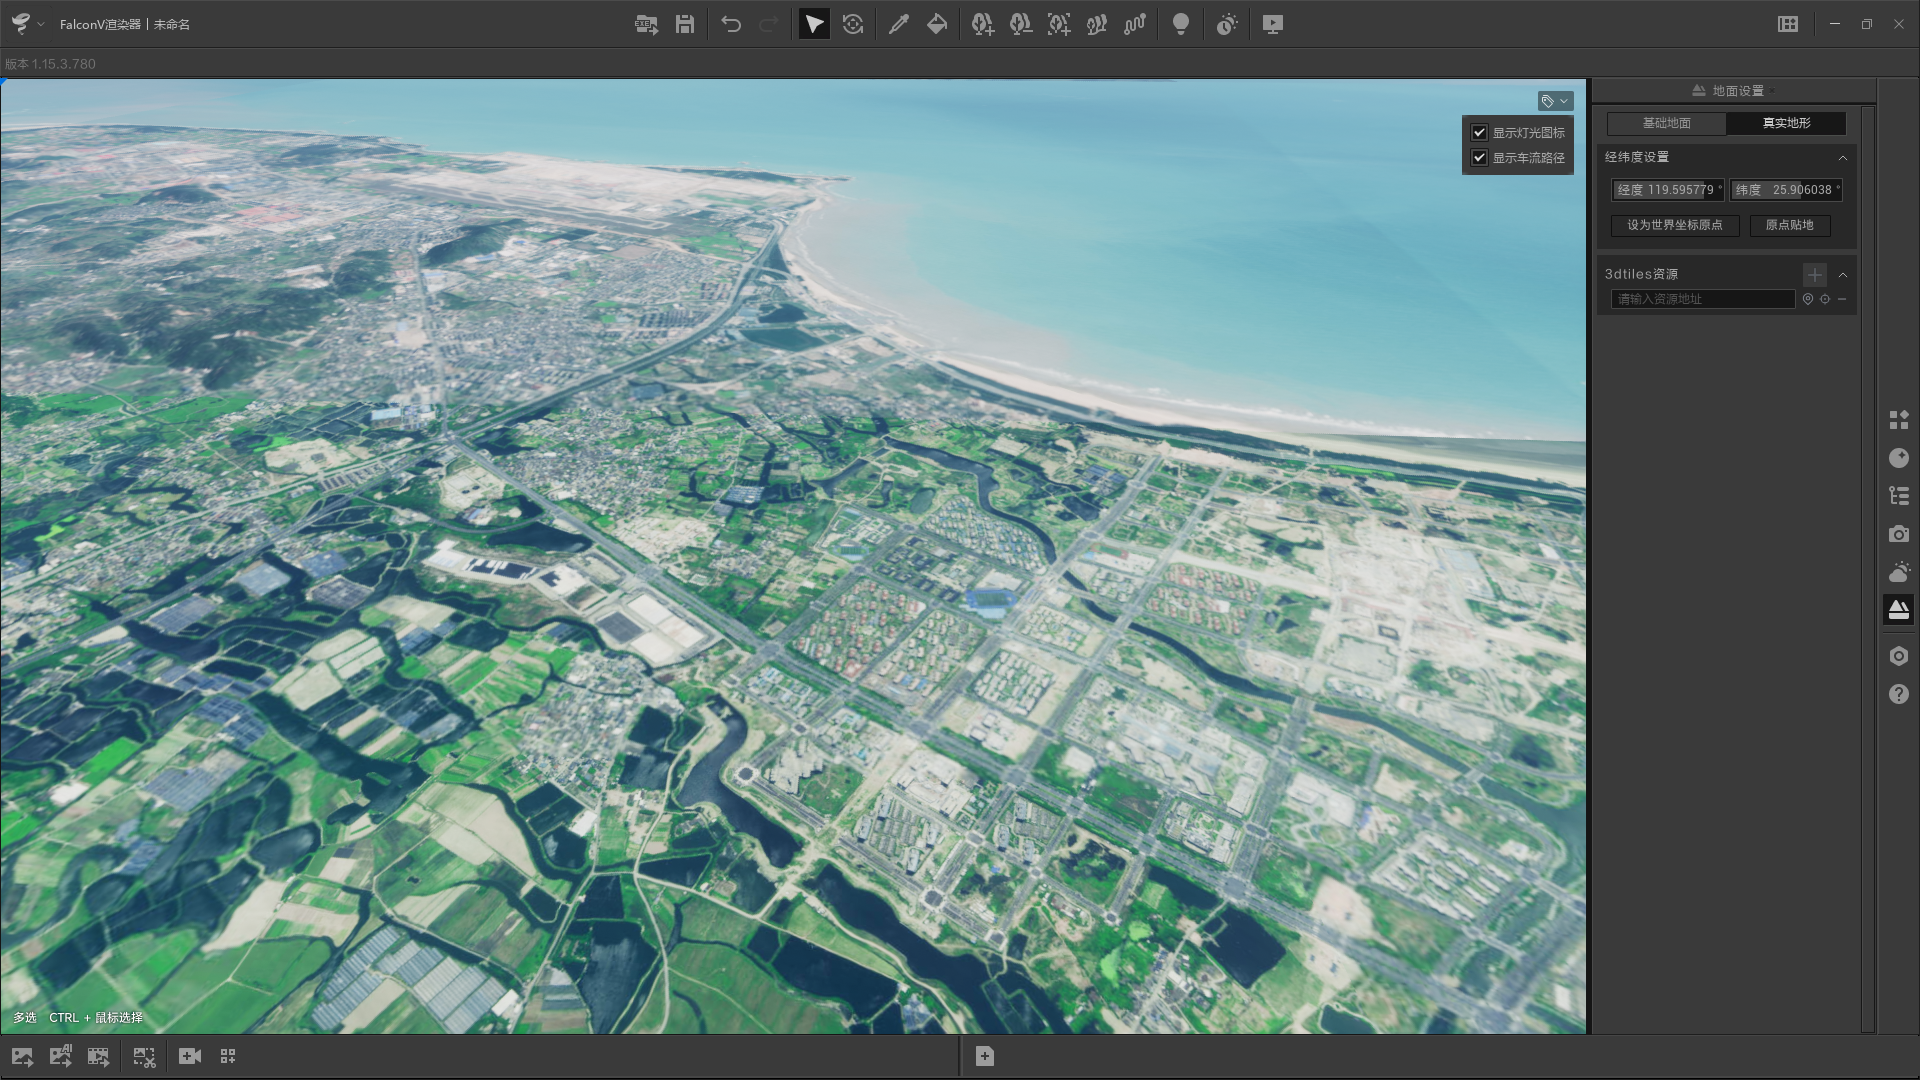Viewport: 1920px width, 1080px height.
Task: Open the presentation playback icon
Action: tap(1272, 25)
